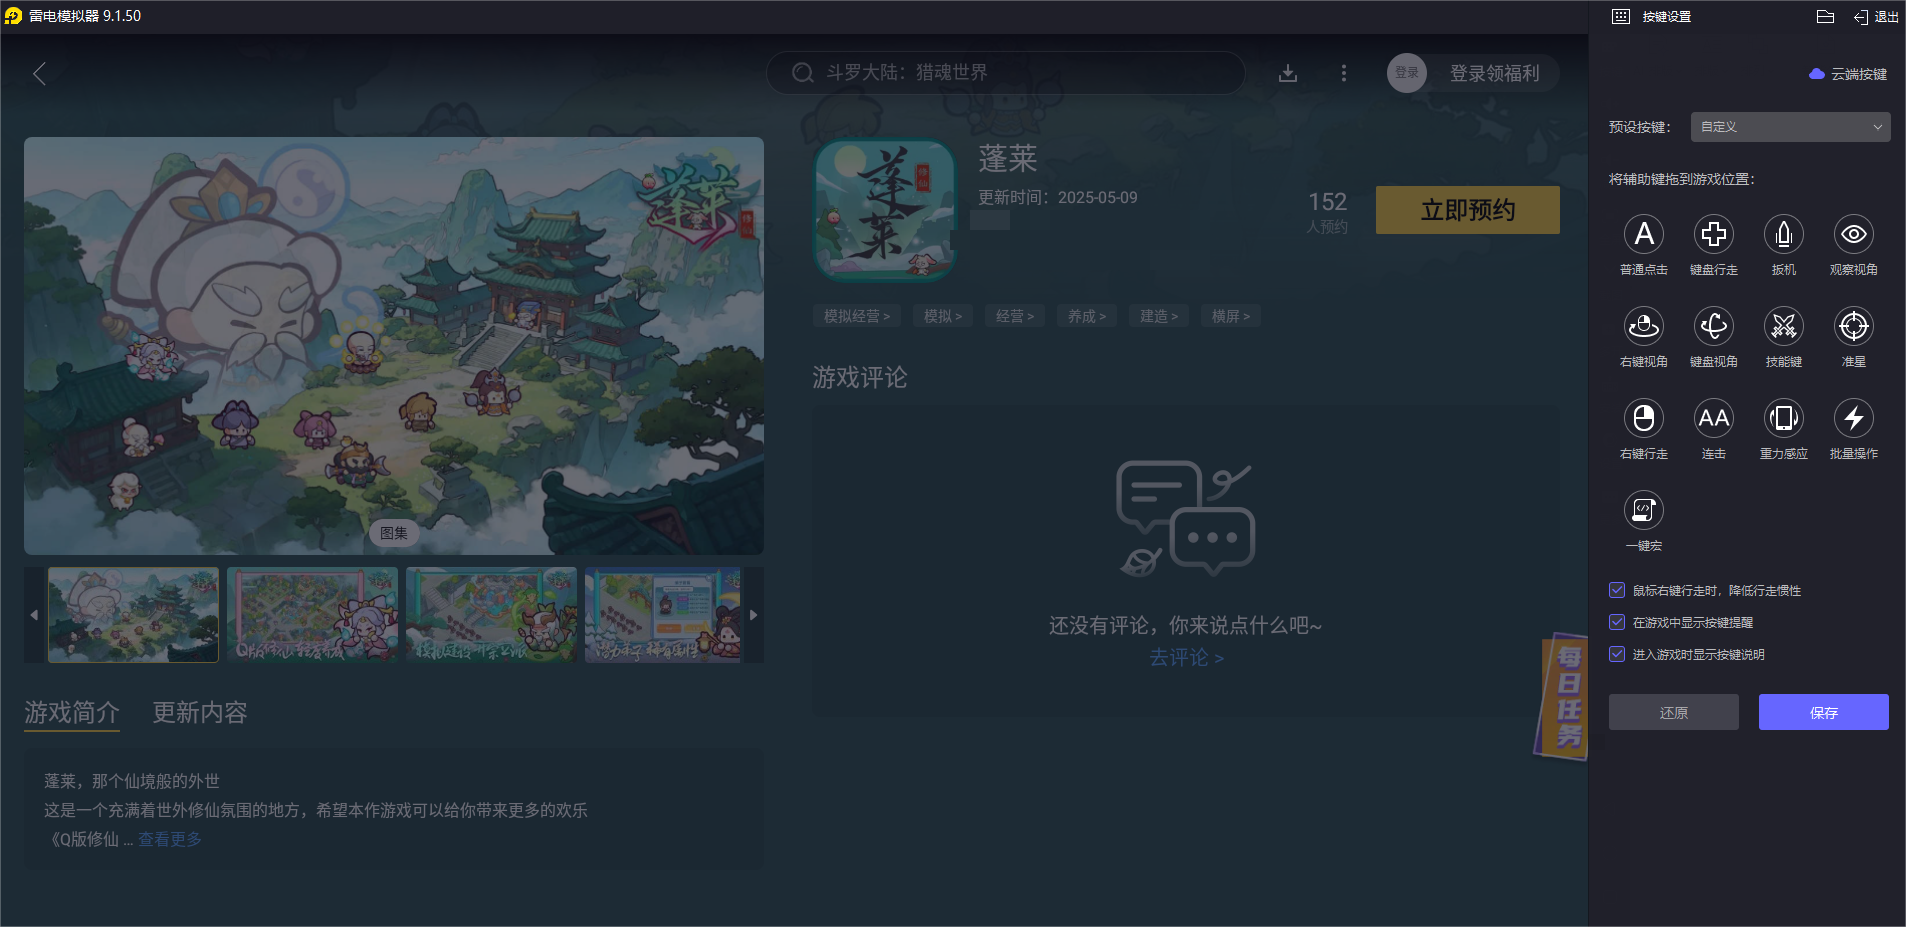The image size is (1906, 927).
Task: Click the 图集 gallery label
Action: click(394, 533)
